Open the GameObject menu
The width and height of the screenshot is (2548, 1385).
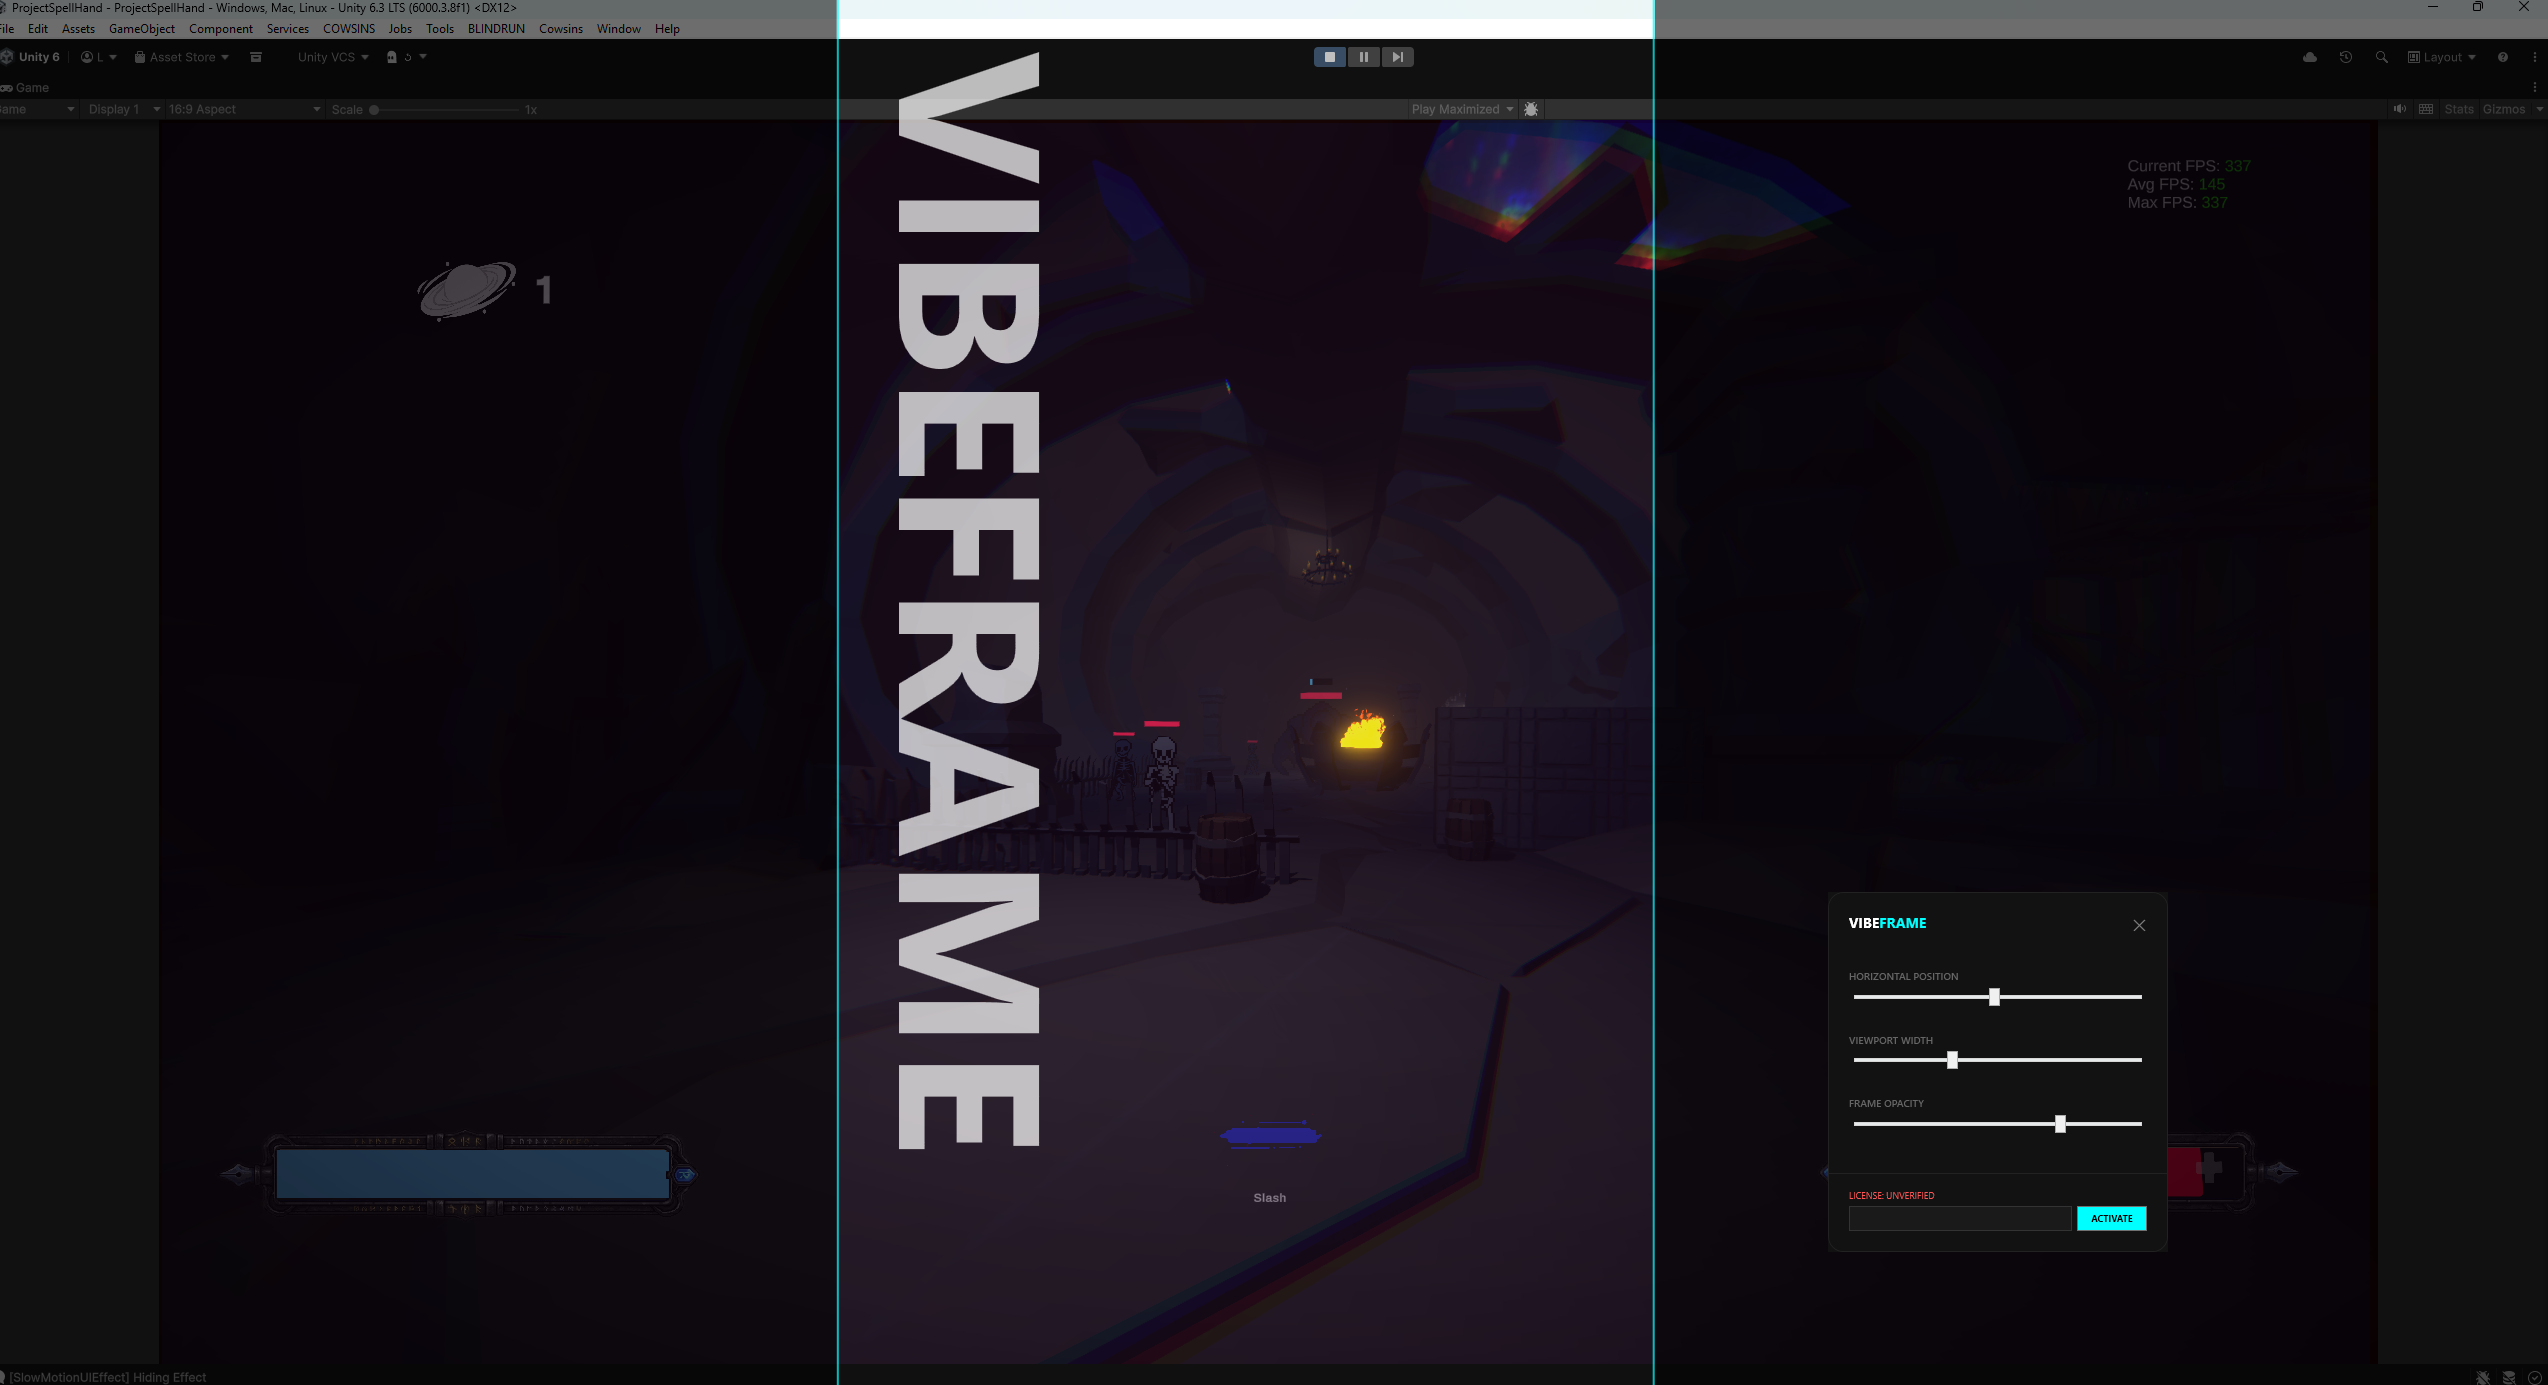point(141,28)
